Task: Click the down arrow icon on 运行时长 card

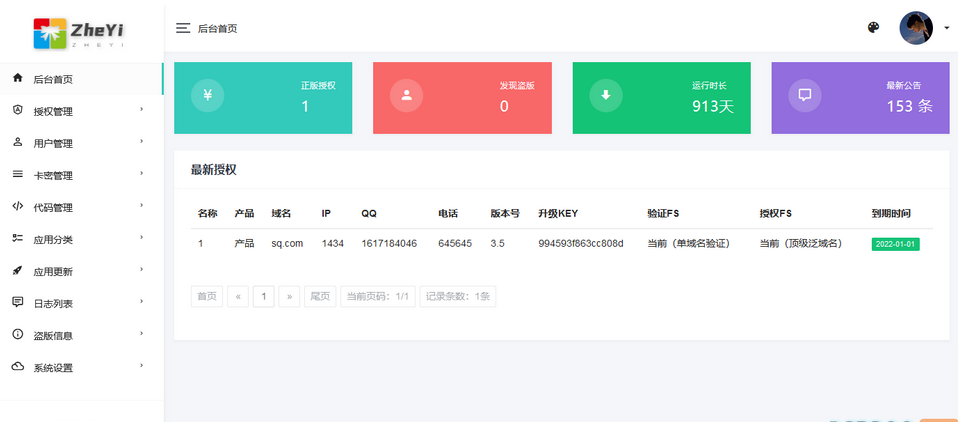Action: coord(606,96)
